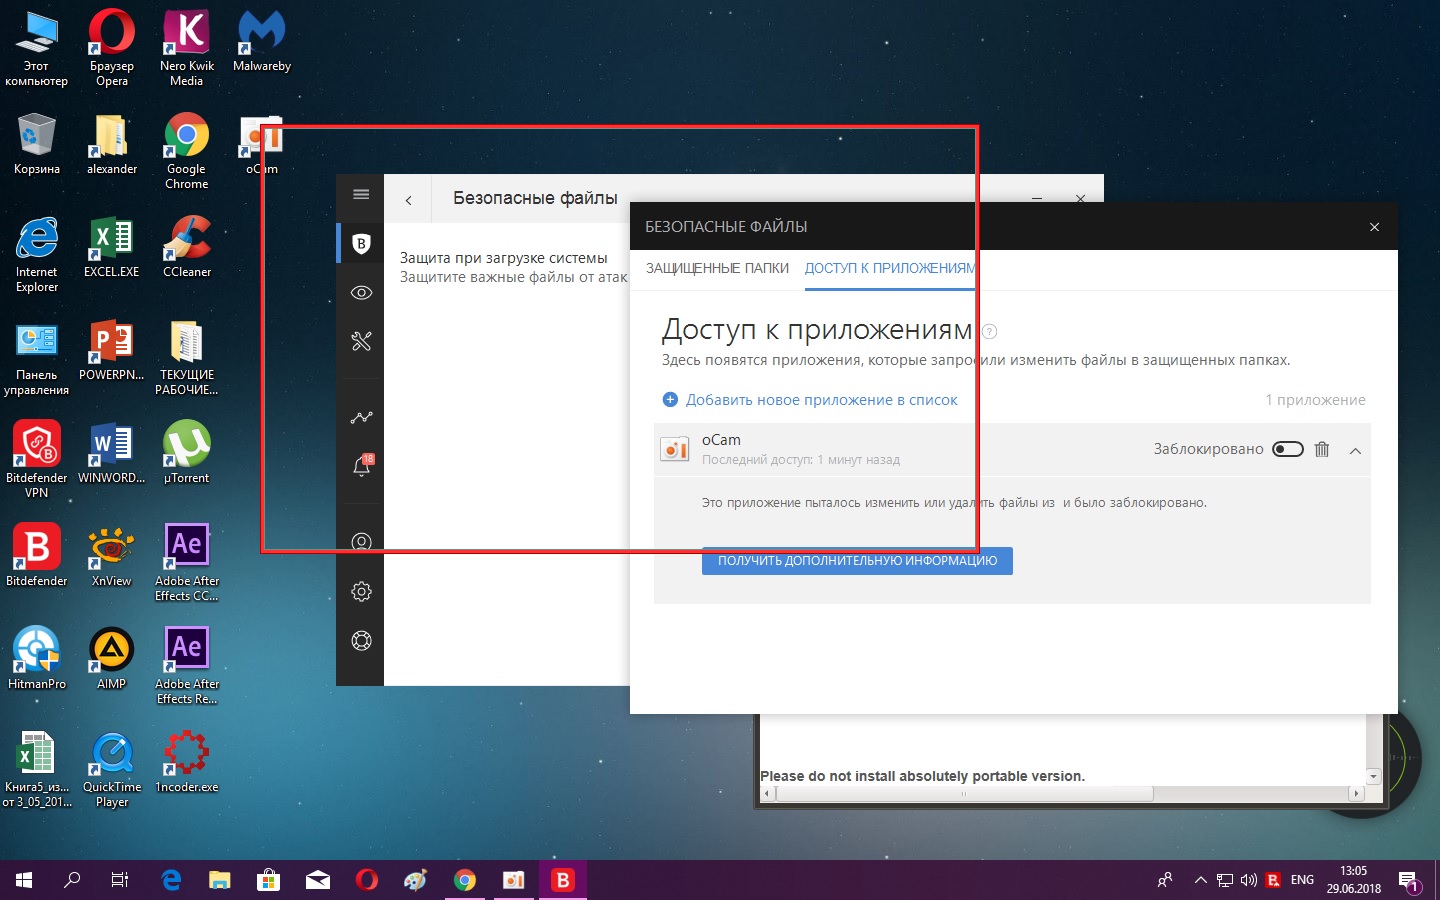The image size is (1440, 900).
Task: Select the Доступ к приложениям tab
Action: [x=889, y=268]
